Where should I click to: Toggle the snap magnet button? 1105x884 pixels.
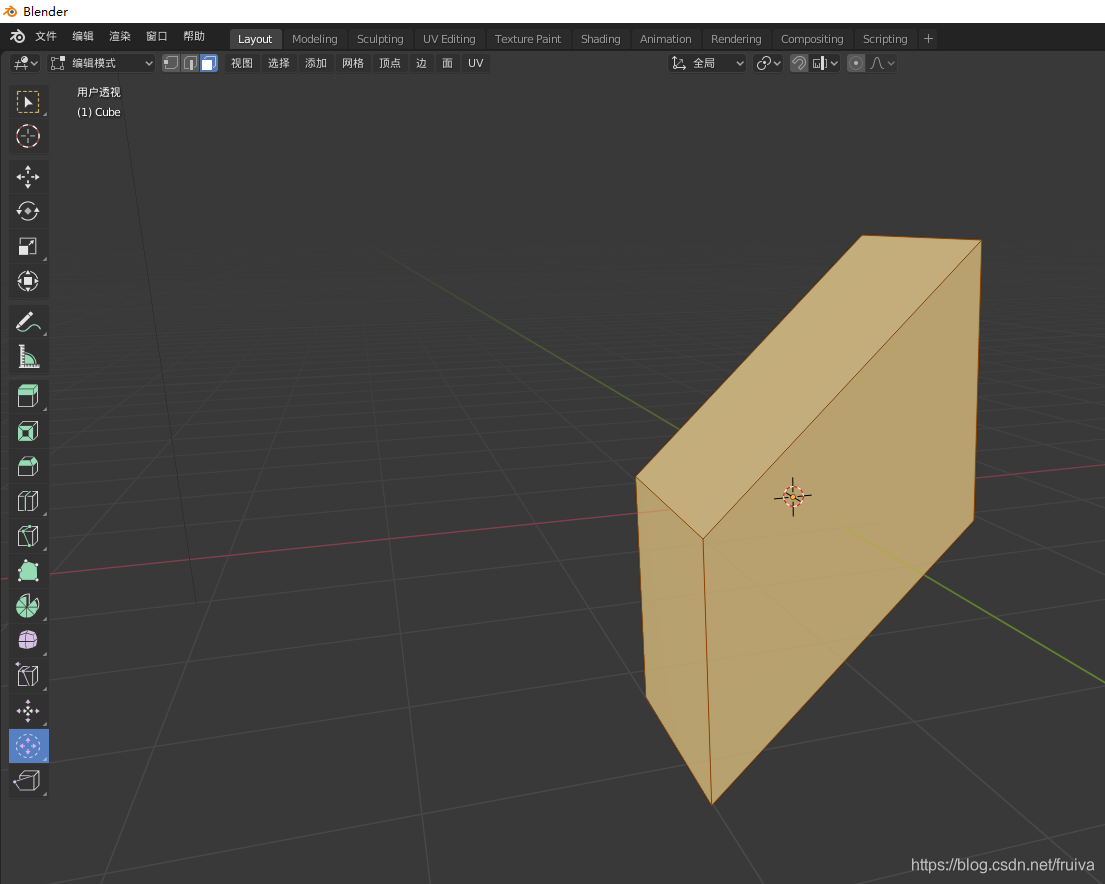tap(798, 63)
